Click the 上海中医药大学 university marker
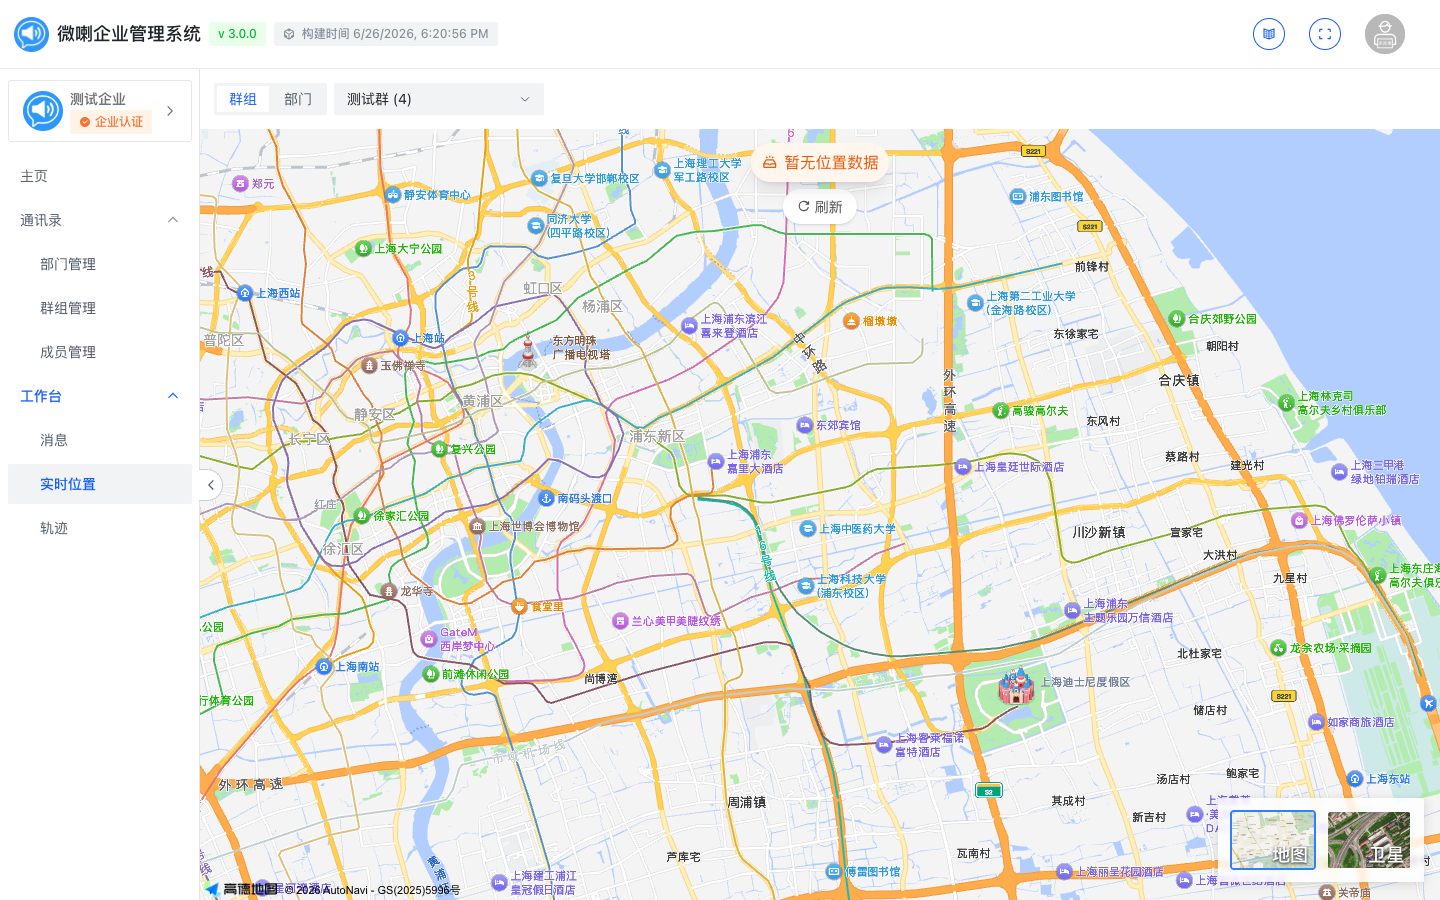The height and width of the screenshot is (900, 1440). click(x=808, y=528)
